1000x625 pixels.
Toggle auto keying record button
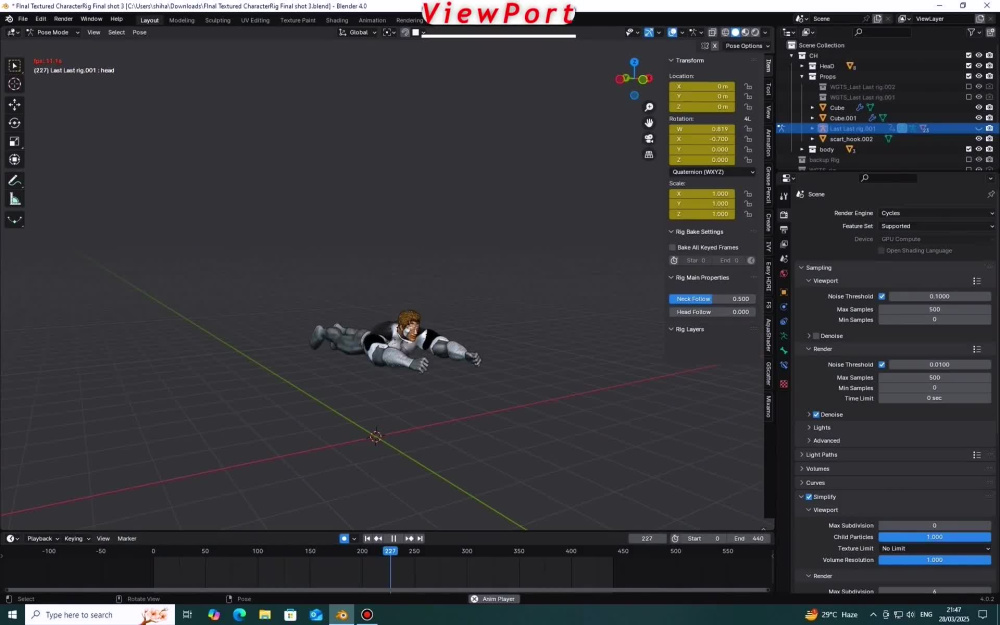(x=344, y=539)
